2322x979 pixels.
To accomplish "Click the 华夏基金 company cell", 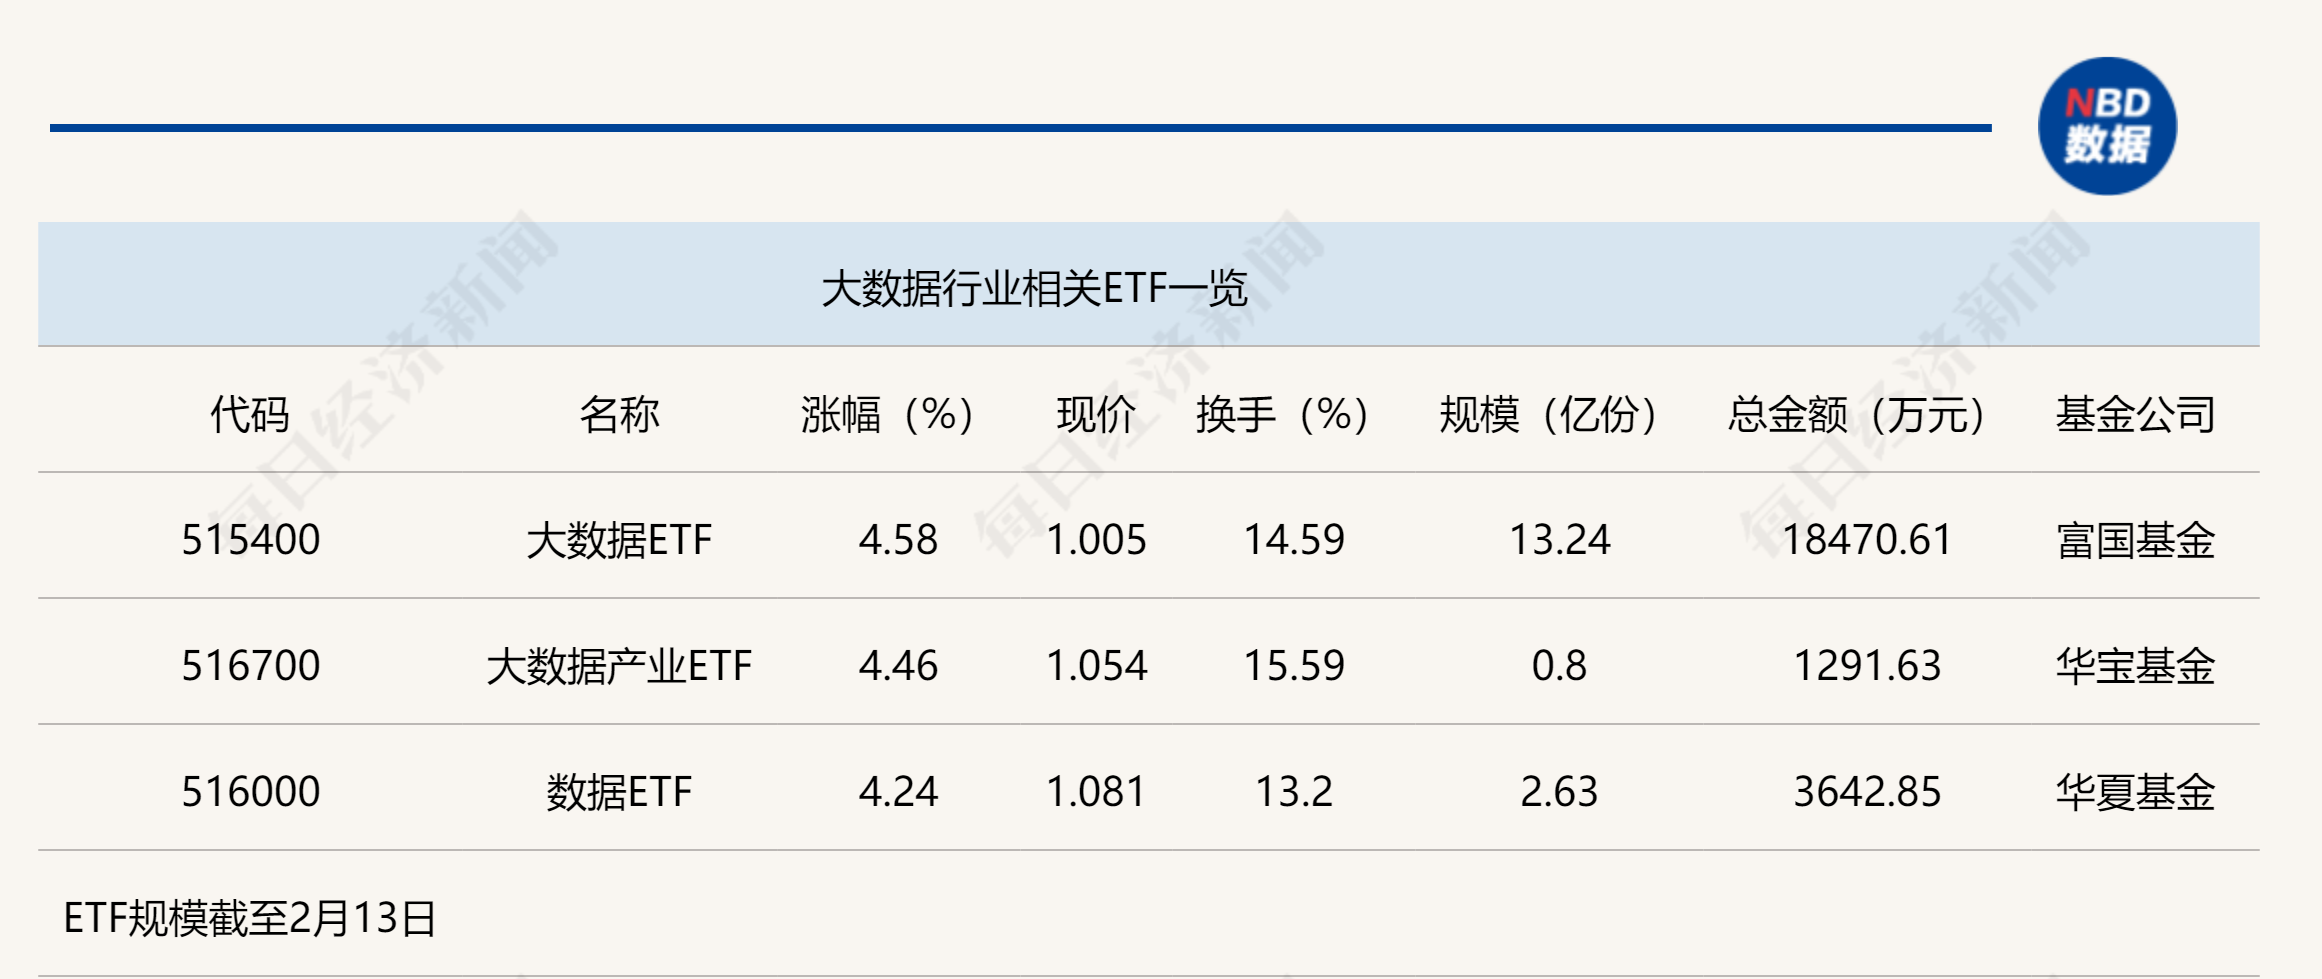I will click(x=2135, y=792).
